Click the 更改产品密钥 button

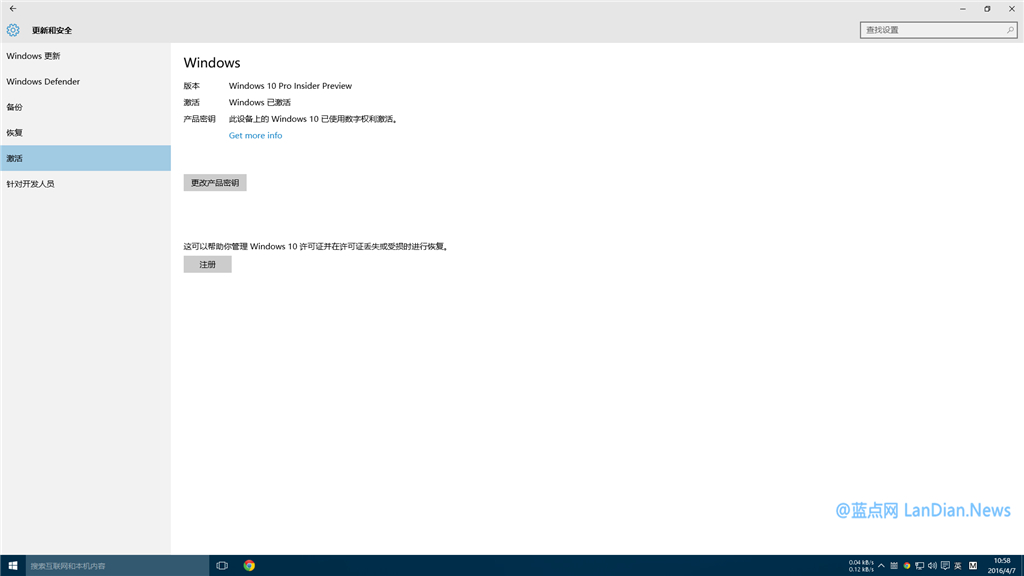pos(214,182)
